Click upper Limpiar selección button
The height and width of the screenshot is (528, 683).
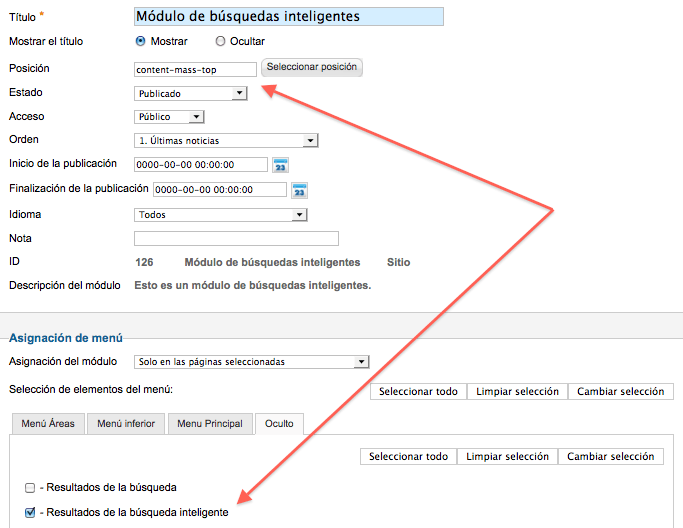517,391
